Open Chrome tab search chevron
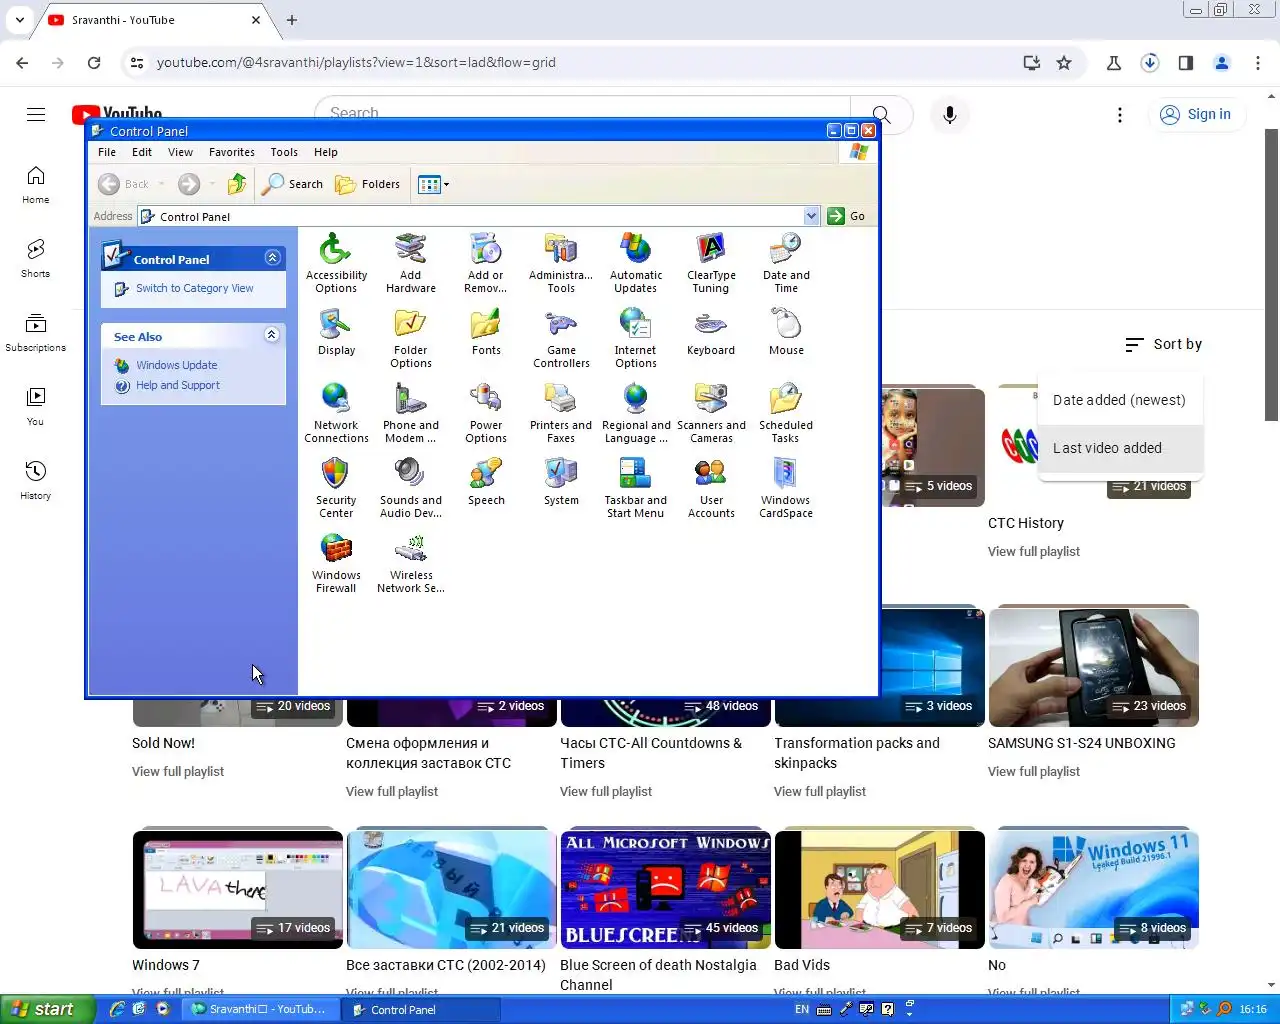The height and width of the screenshot is (1024, 1280). tap(20, 20)
